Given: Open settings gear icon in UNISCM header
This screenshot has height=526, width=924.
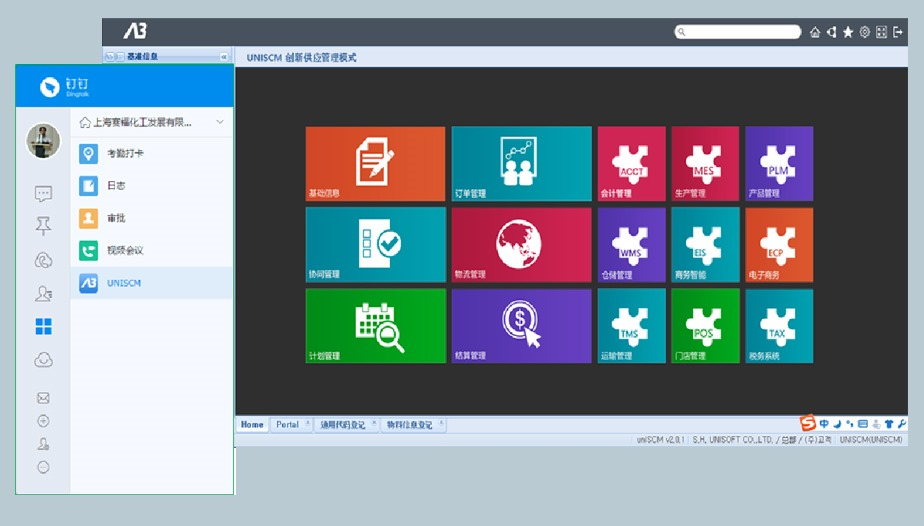Looking at the screenshot, I should tap(864, 32).
